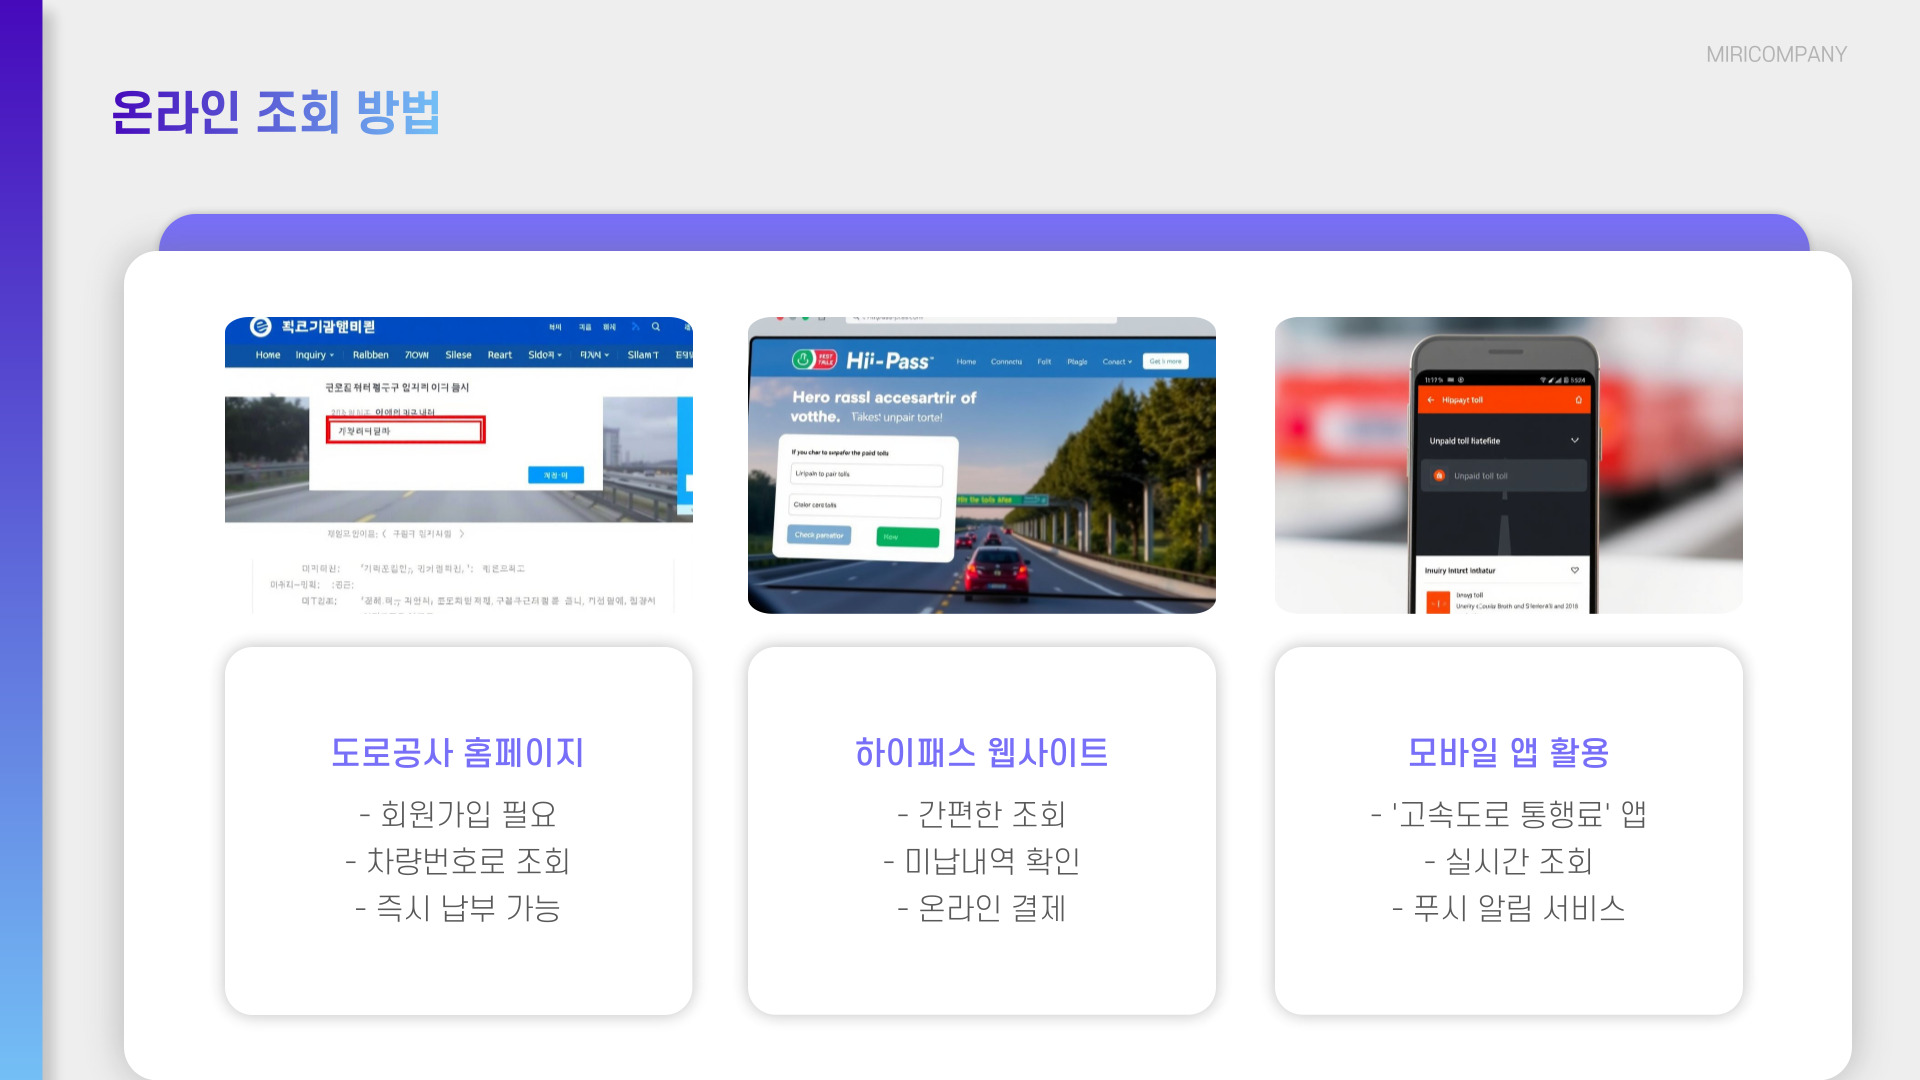
Task: Click the green button in the Hi-Pass form
Action: [x=907, y=537]
